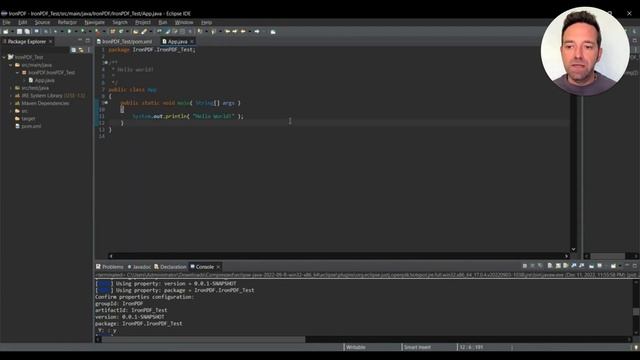Close the Console view tab
This screenshot has width=640, height=360.
[x=218, y=267]
